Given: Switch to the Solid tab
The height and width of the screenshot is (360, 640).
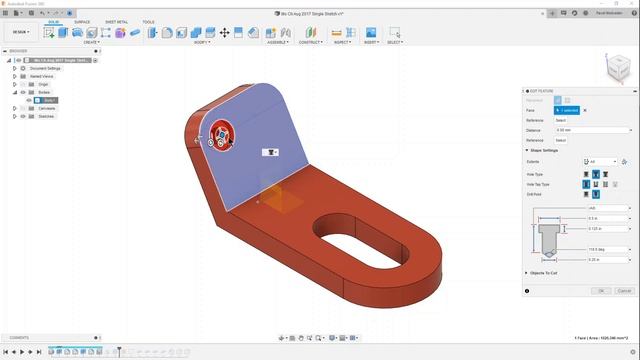Looking at the screenshot, I should [x=53, y=22].
